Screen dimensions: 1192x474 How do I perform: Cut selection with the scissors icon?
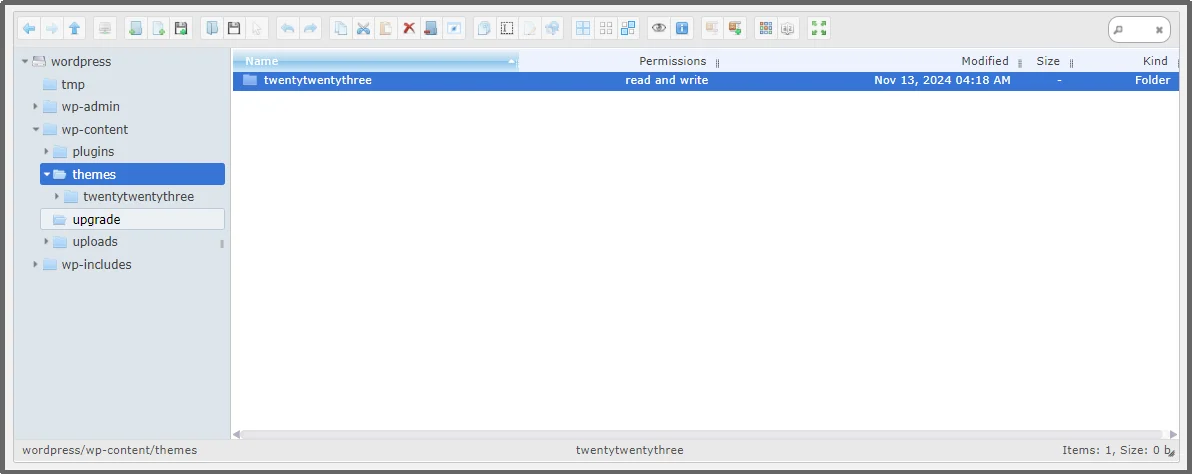click(x=363, y=29)
